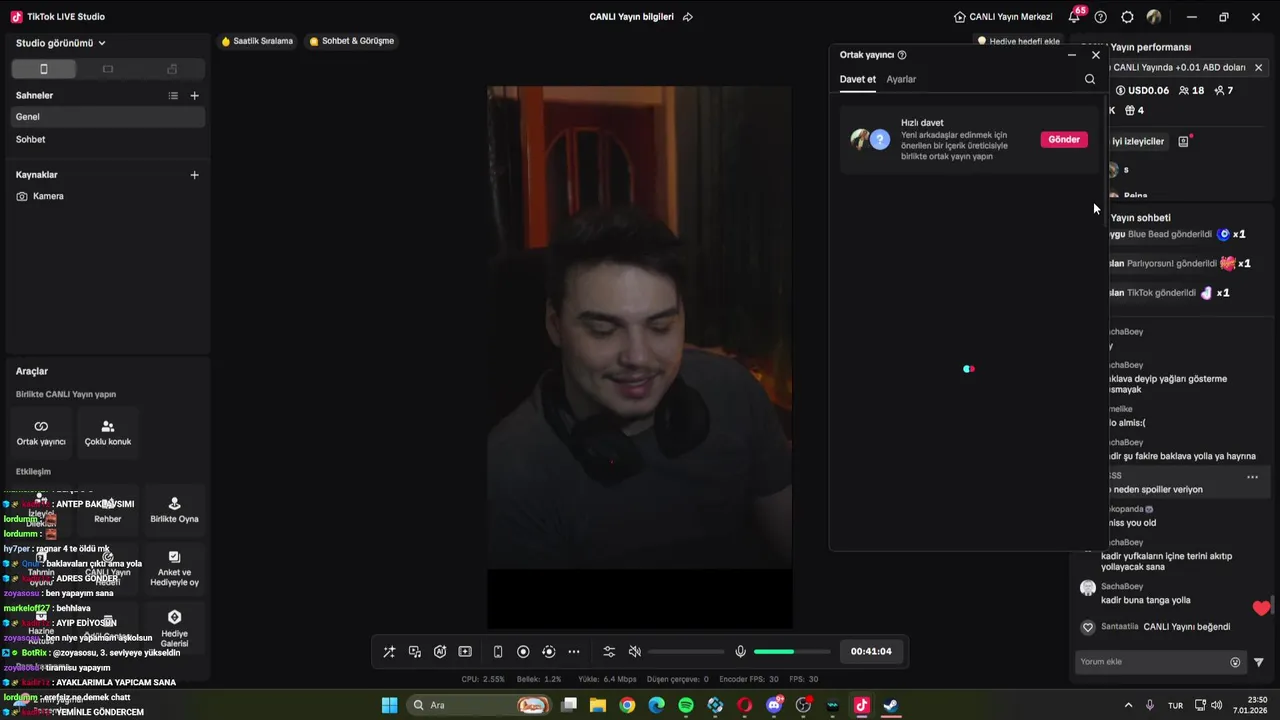The image size is (1280, 720).
Task: Toggle the microphone mute icon
Action: coord(740,652)
